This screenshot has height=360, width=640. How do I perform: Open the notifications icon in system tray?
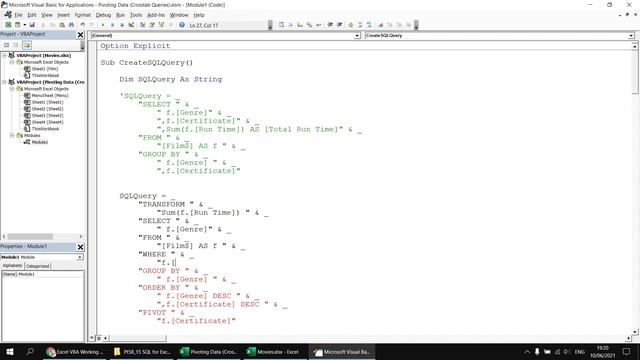pyautogui.click(x=627, y=351)
